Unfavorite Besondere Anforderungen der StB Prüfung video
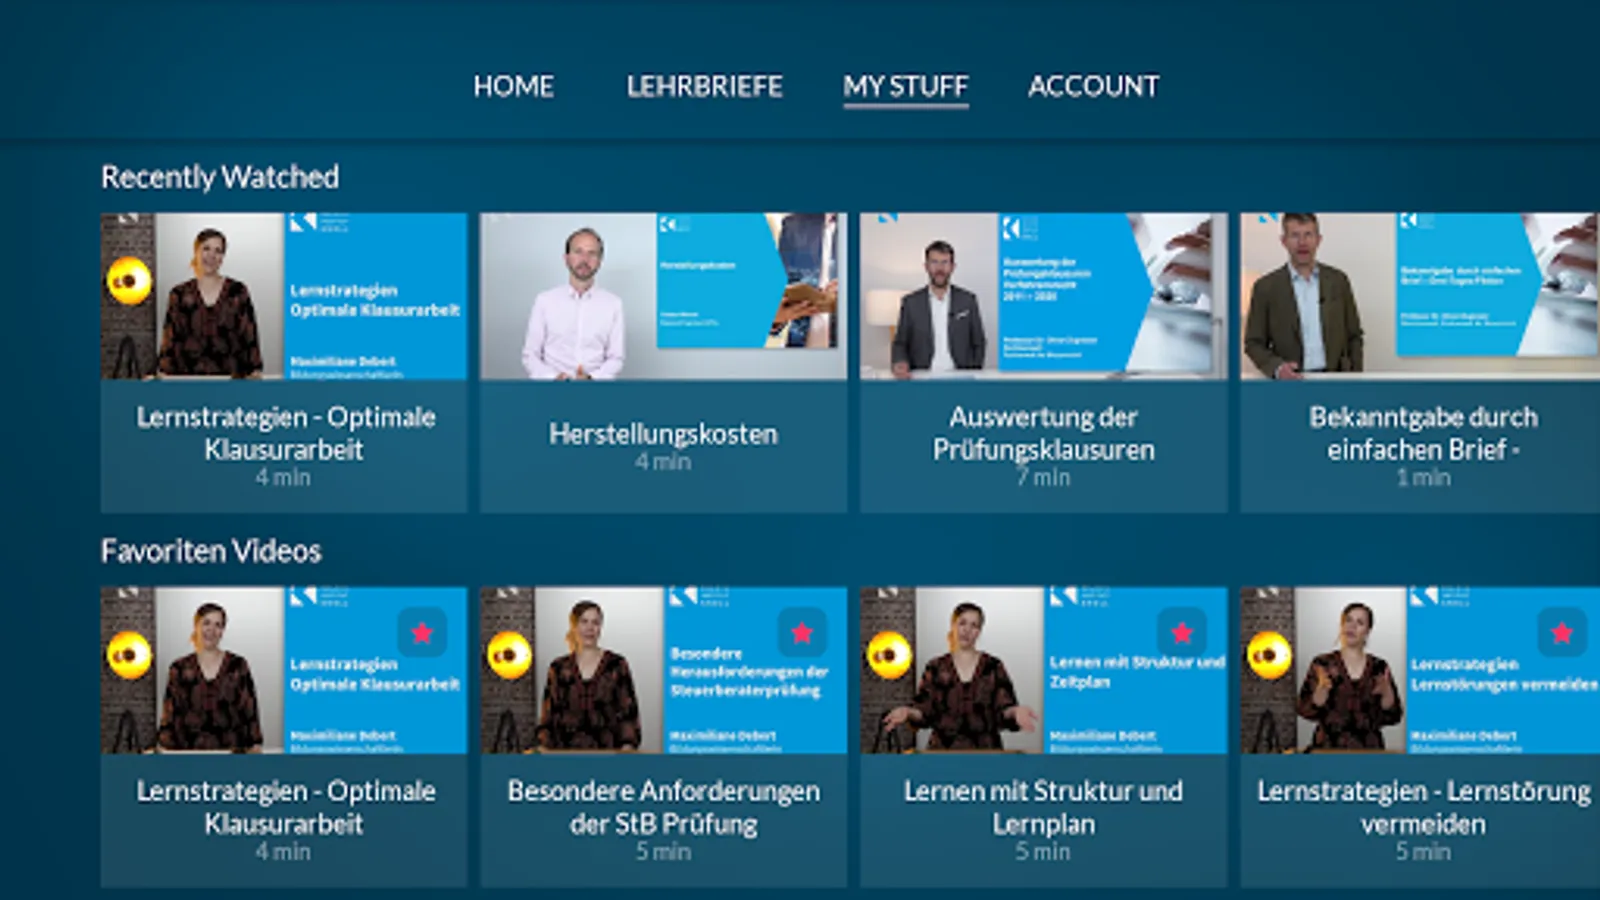 (x=802, y=632)
